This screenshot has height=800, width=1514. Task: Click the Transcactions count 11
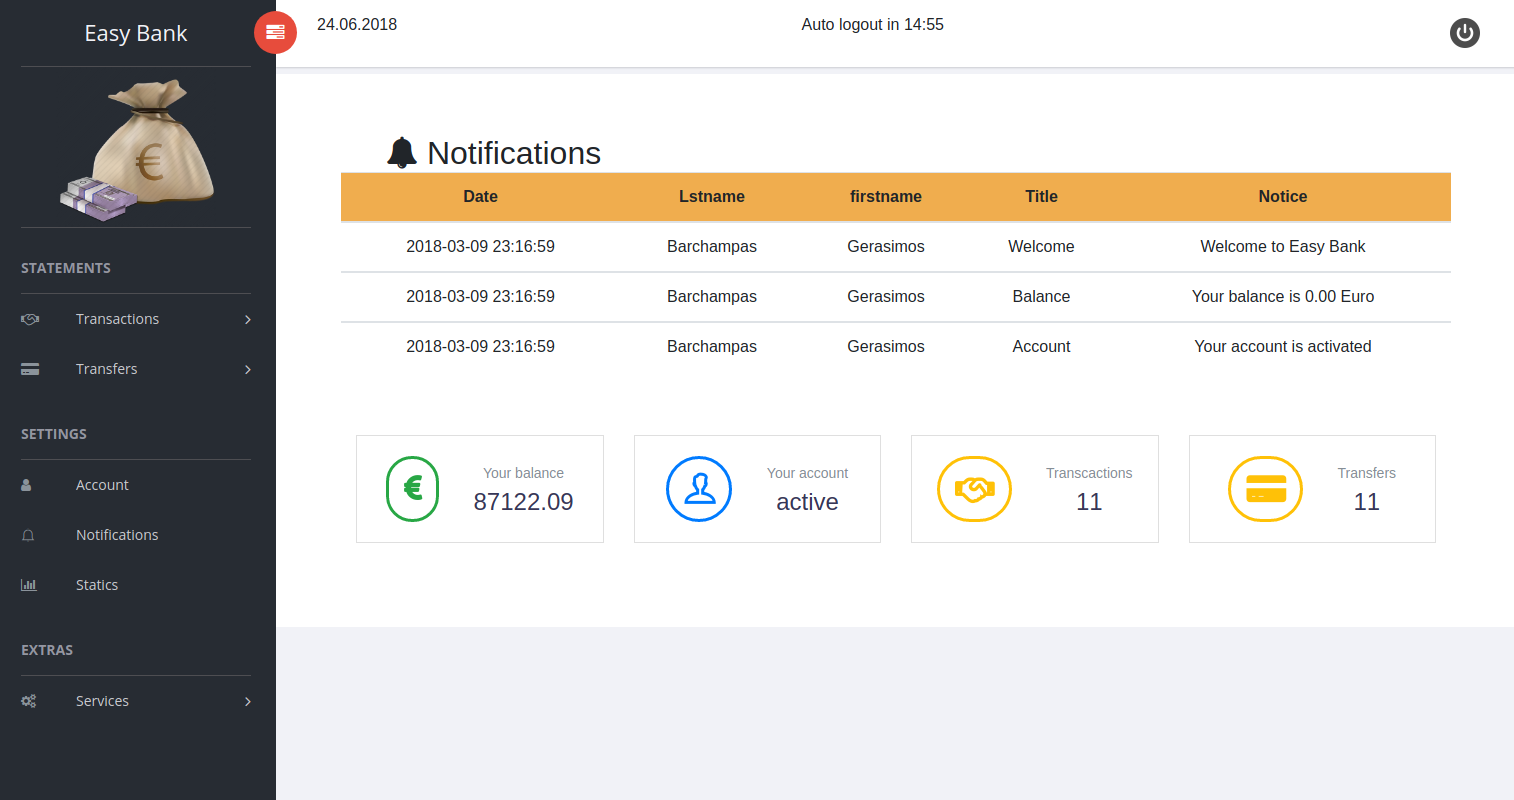[1089, 502]
